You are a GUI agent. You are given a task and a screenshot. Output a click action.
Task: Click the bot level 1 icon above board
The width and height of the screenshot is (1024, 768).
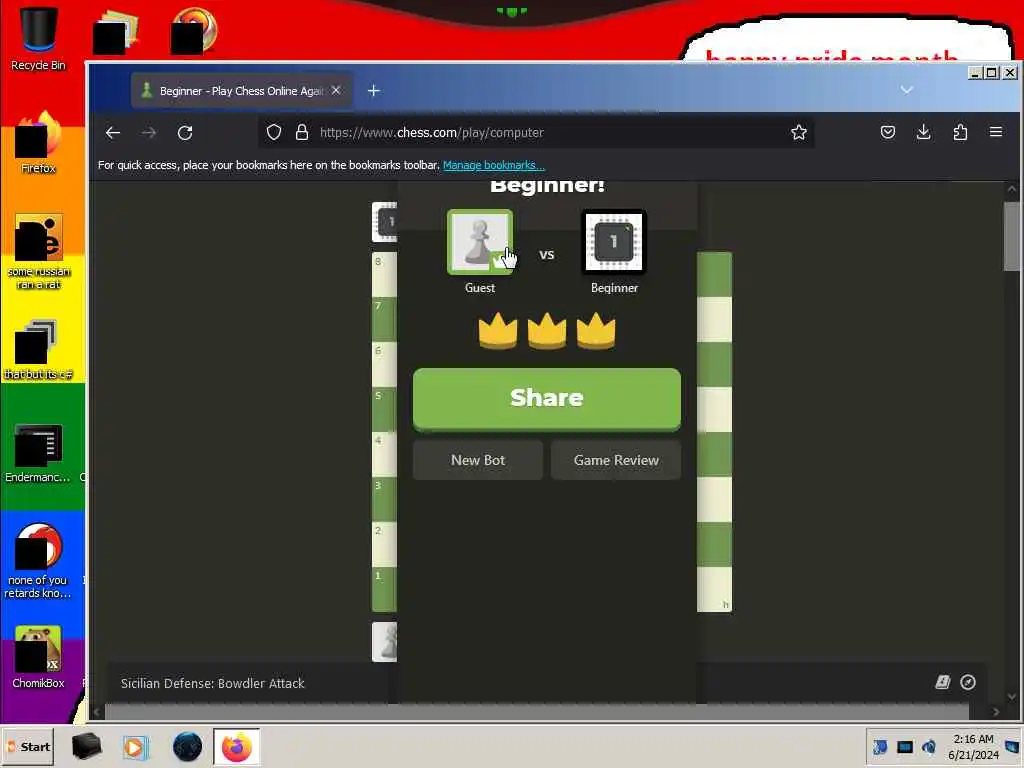click(385, 222)
